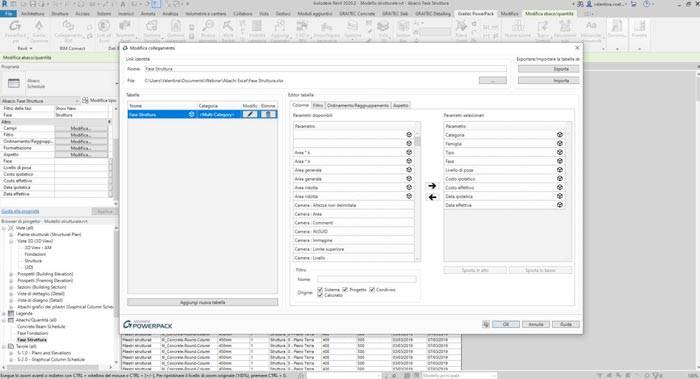The image size is (700, 379).
Task: Click the cube icon beside second Area ridotta row
Action: pyautogui.click(x=409, y=196)
